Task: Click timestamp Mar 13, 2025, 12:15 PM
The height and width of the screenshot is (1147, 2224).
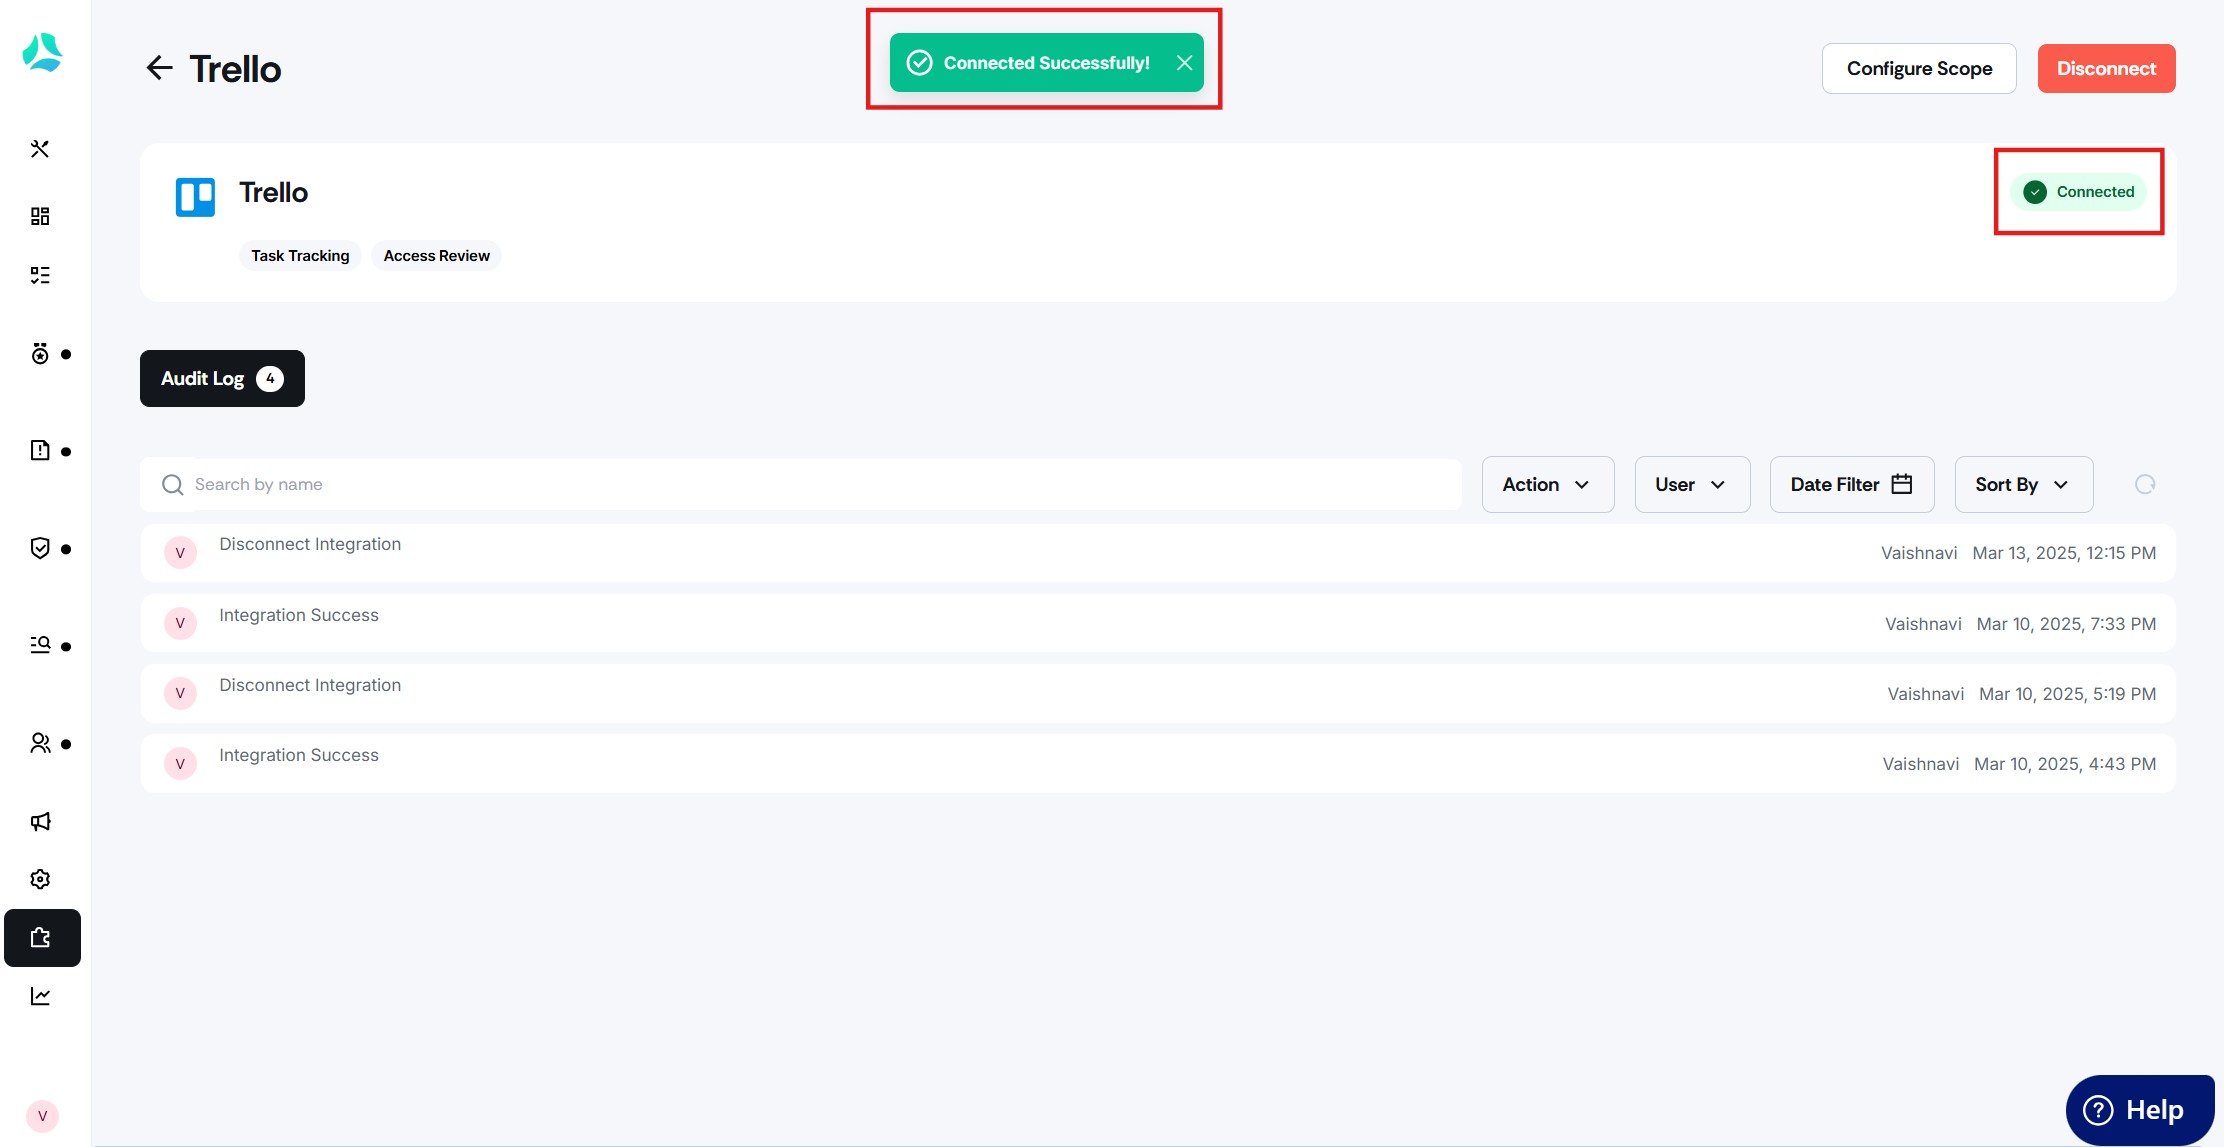Action: coord(2064,553)
